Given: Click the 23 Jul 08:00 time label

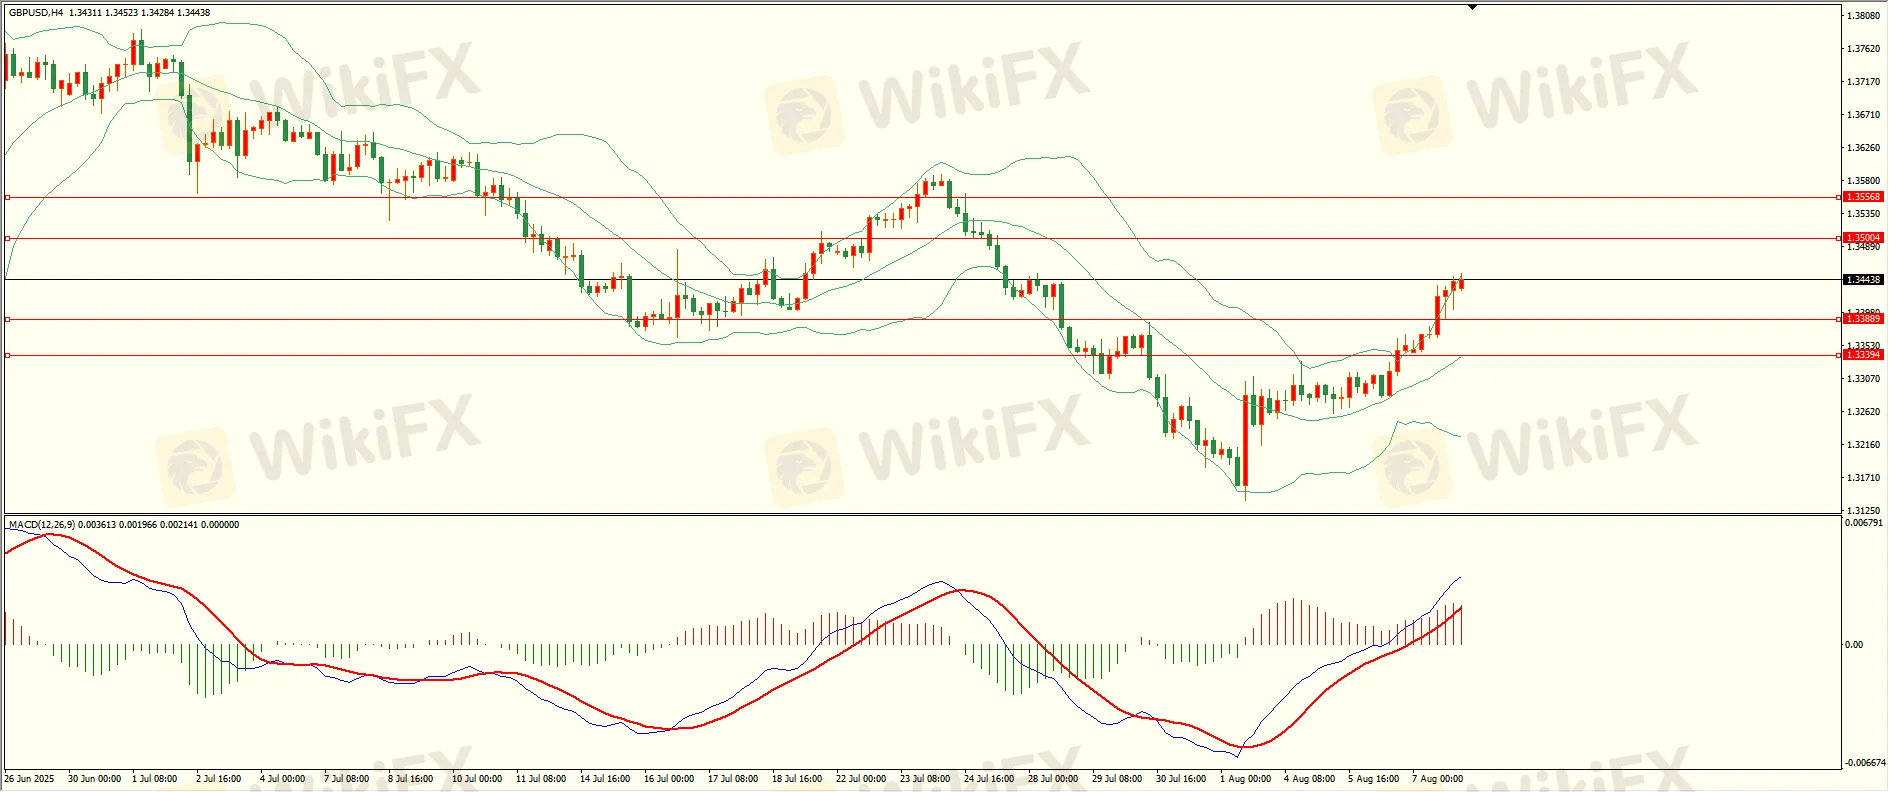Looking at the screenshot, I should pos(925,779).
